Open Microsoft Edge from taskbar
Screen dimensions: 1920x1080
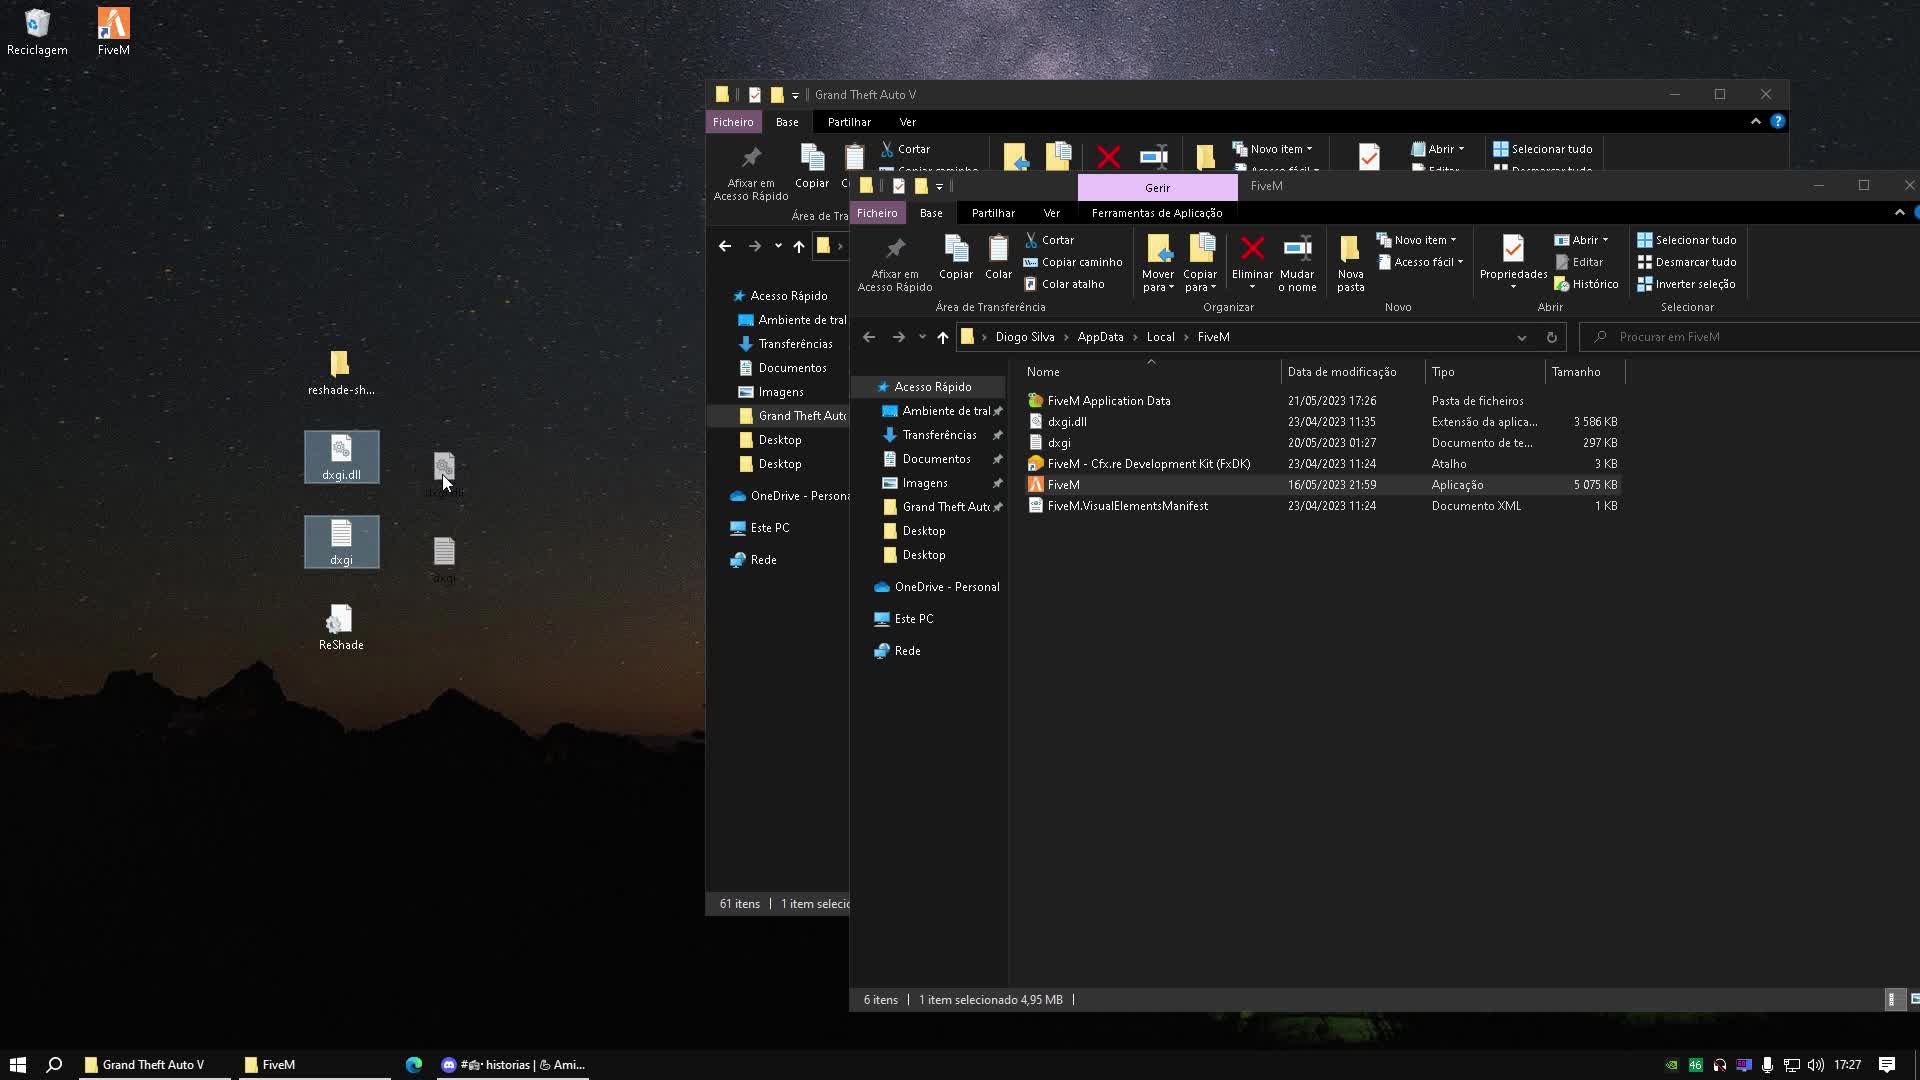pos(414,1065)
